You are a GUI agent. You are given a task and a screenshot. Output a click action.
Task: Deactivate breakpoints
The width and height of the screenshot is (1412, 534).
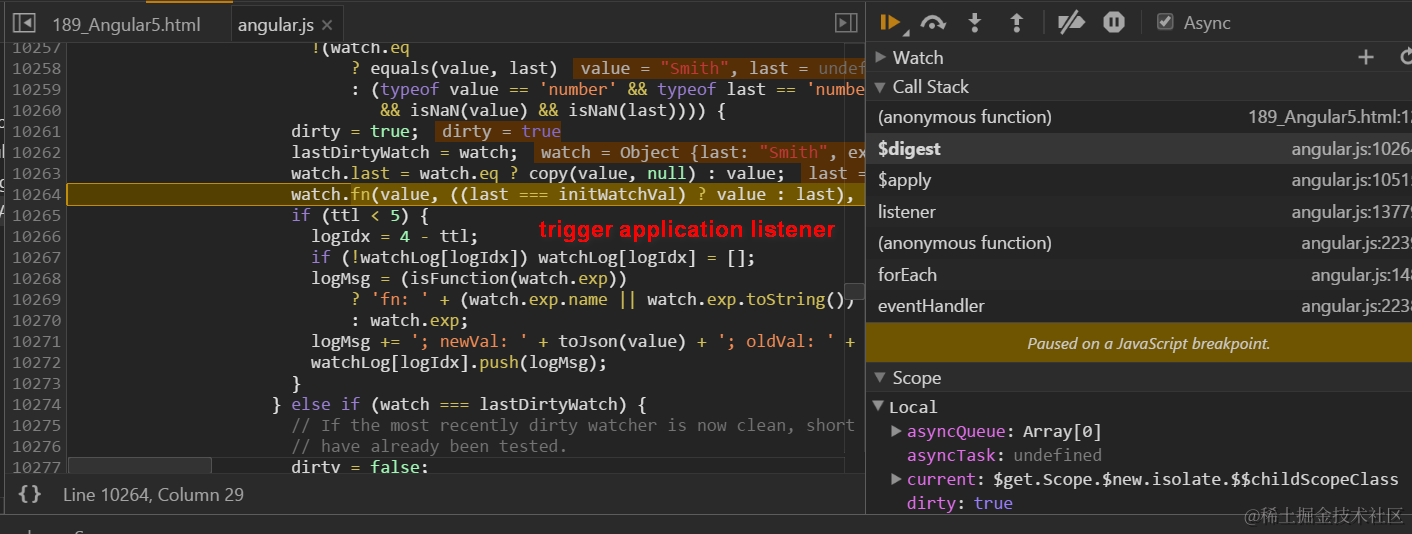point(1071,22)
